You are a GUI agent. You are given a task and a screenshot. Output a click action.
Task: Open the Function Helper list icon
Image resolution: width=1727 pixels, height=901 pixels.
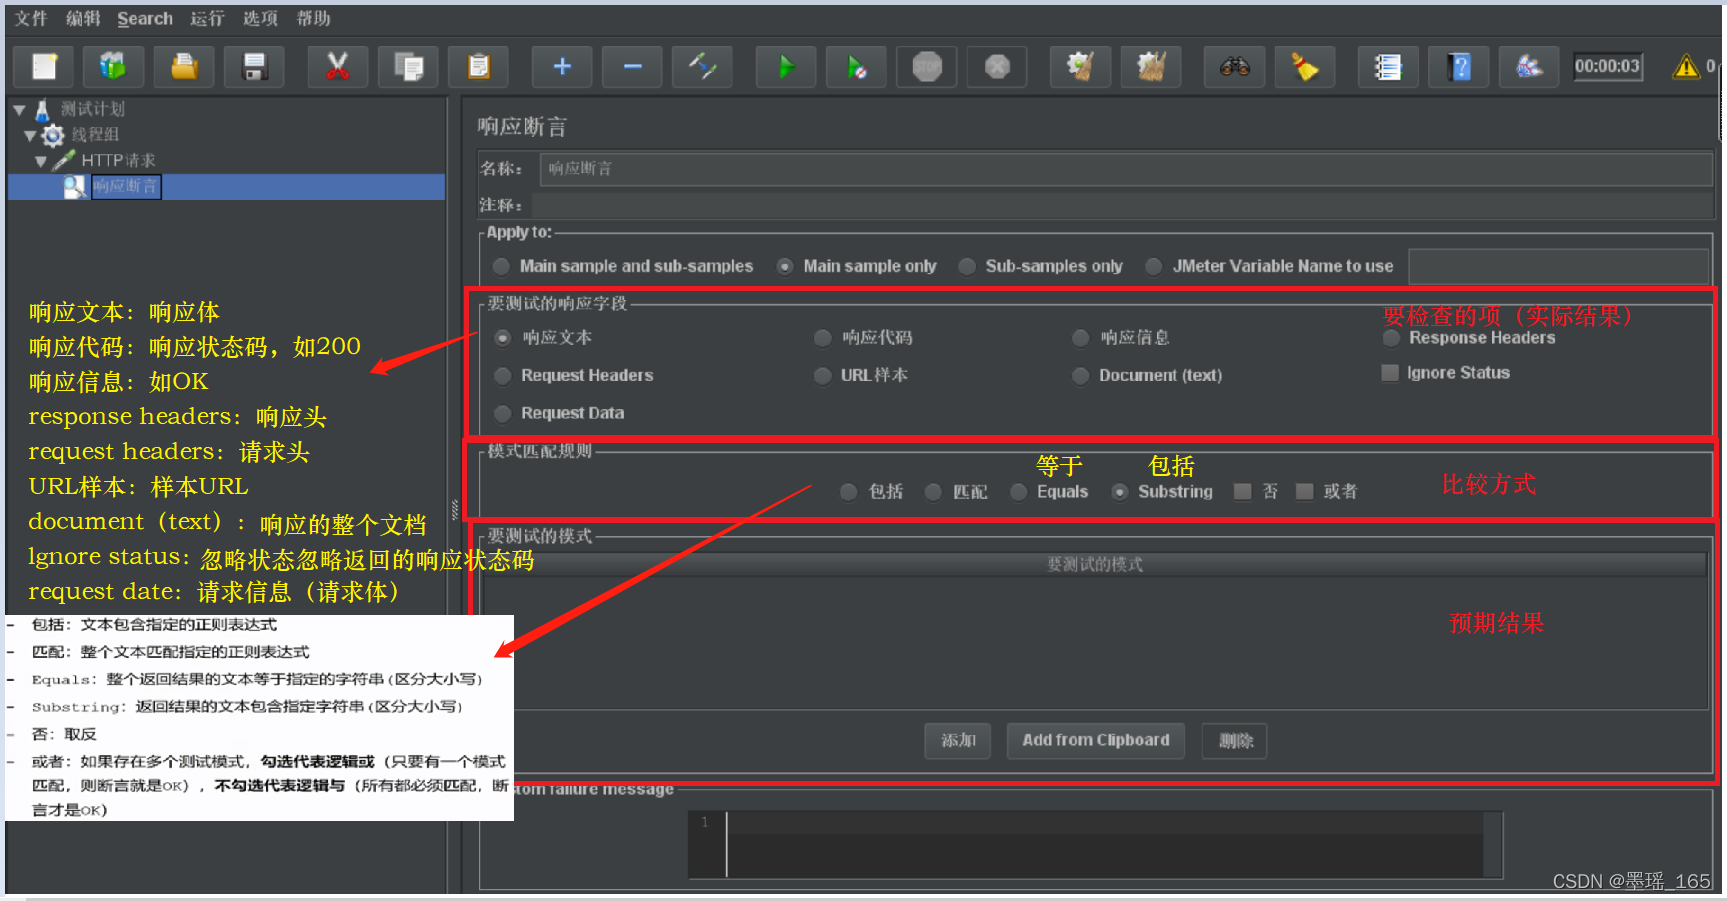[x=1388, y=67]
